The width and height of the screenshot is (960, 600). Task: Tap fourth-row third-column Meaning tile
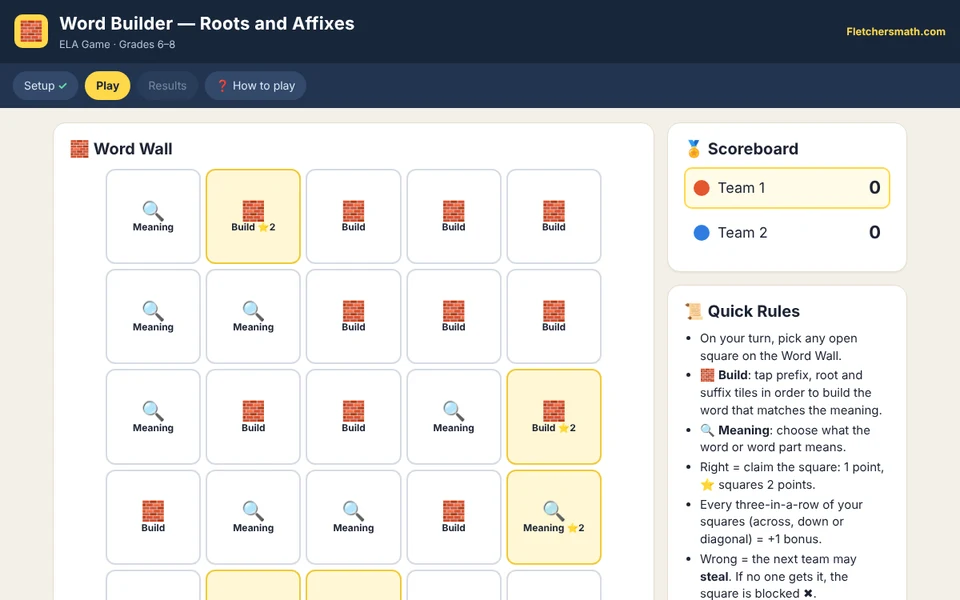point(353,517)
